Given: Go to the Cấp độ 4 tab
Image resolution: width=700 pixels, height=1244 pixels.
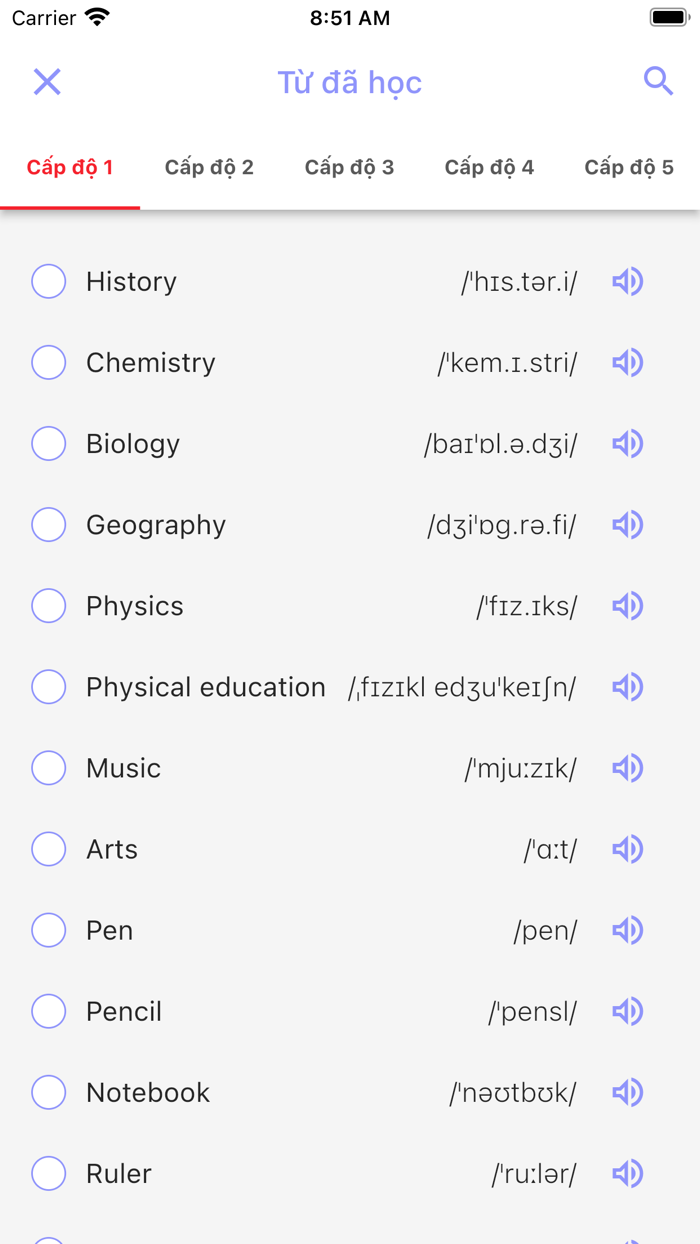Looking at the screenshot, I should point(489,167).
